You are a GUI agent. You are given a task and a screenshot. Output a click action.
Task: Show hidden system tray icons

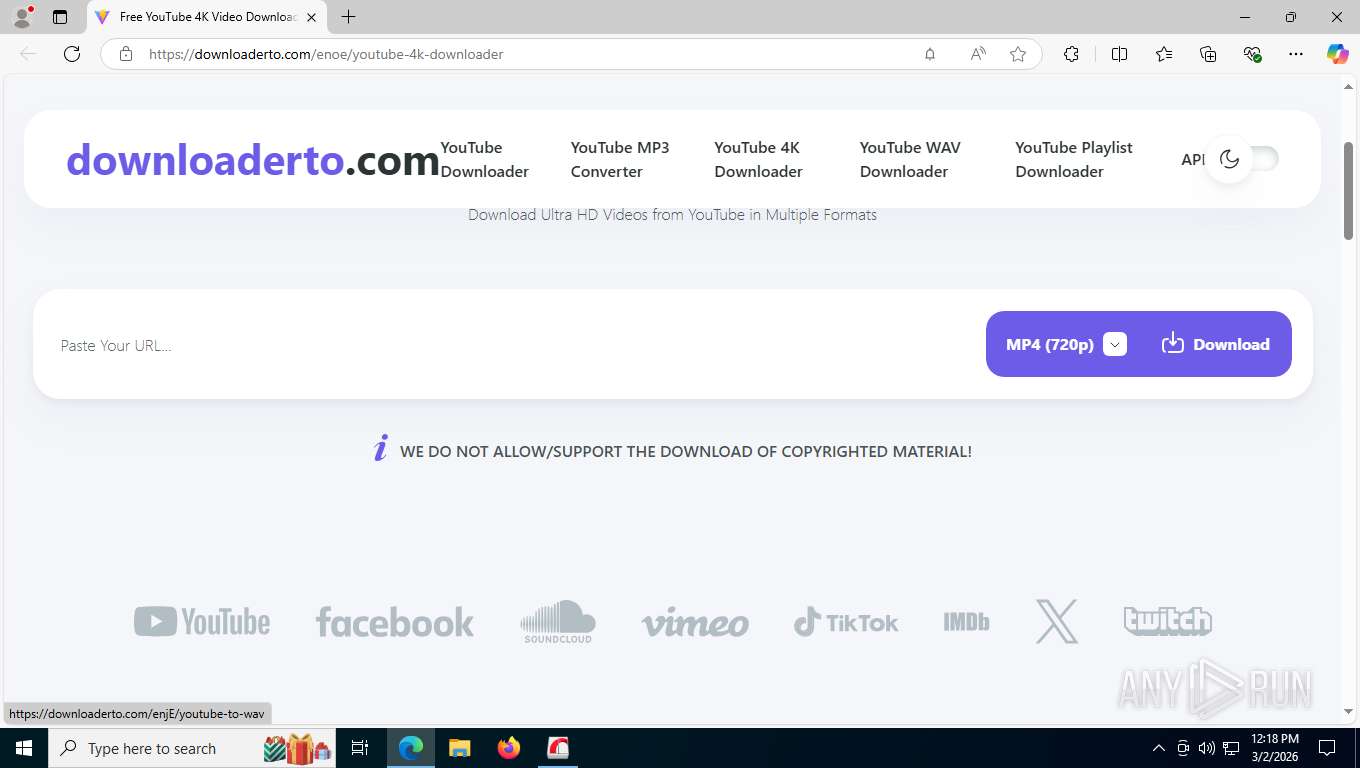[1159, 748]
